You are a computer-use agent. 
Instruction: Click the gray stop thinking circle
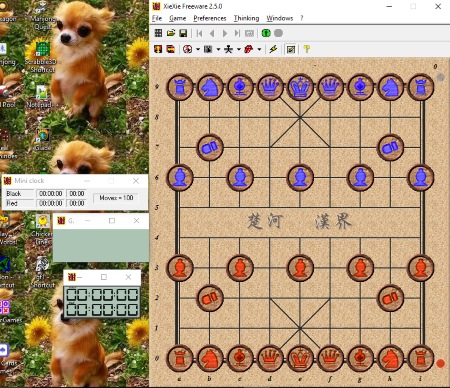(x=278, y=33)
